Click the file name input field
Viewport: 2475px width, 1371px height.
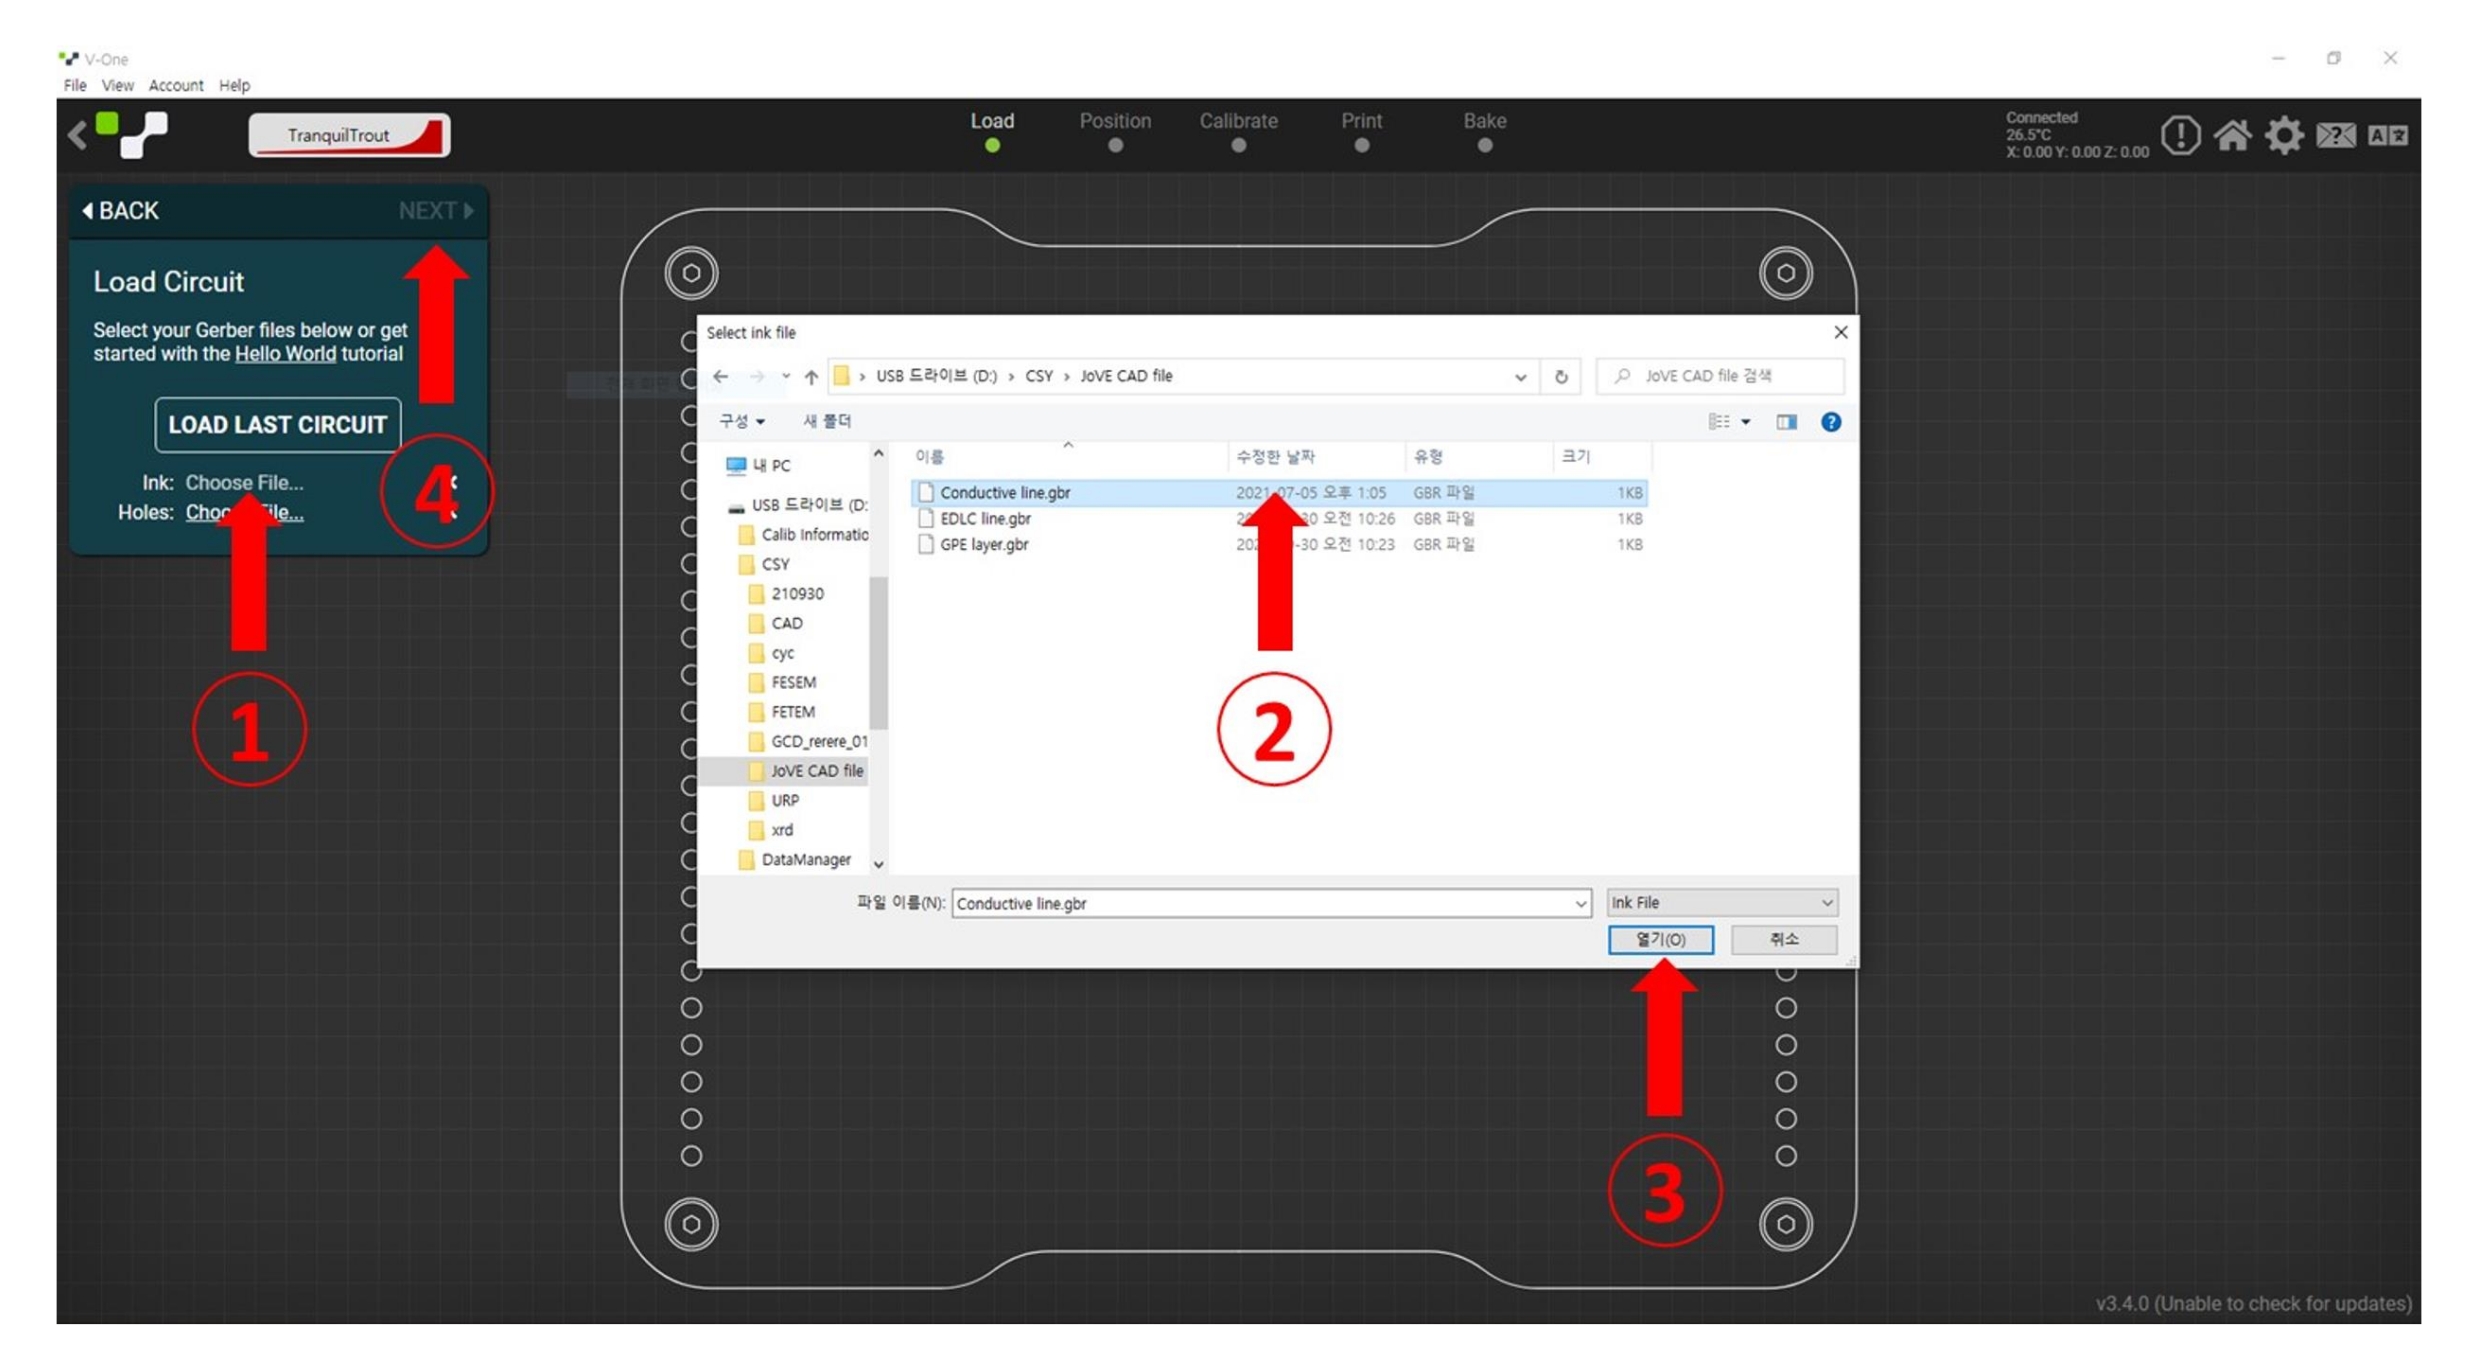pos(1260,904)
